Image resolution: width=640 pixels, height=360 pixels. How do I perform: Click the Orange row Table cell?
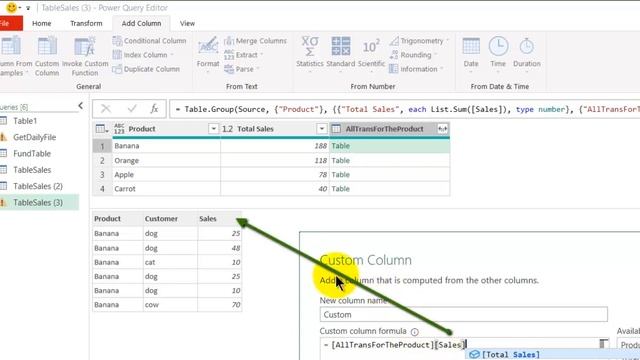[389, 160]
